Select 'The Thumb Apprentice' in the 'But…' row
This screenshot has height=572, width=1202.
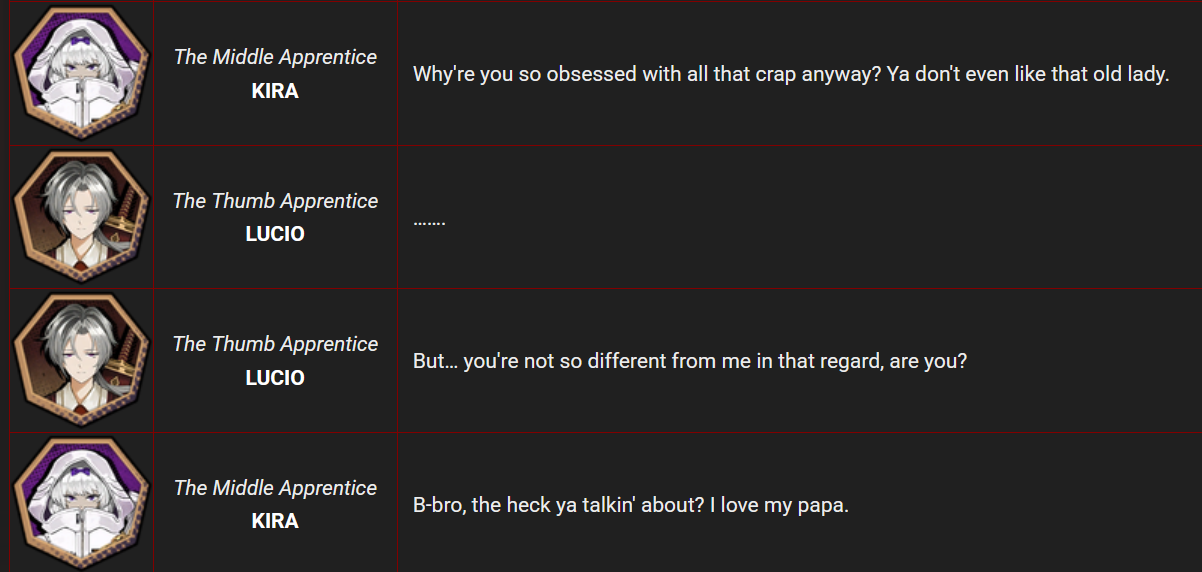275,344
